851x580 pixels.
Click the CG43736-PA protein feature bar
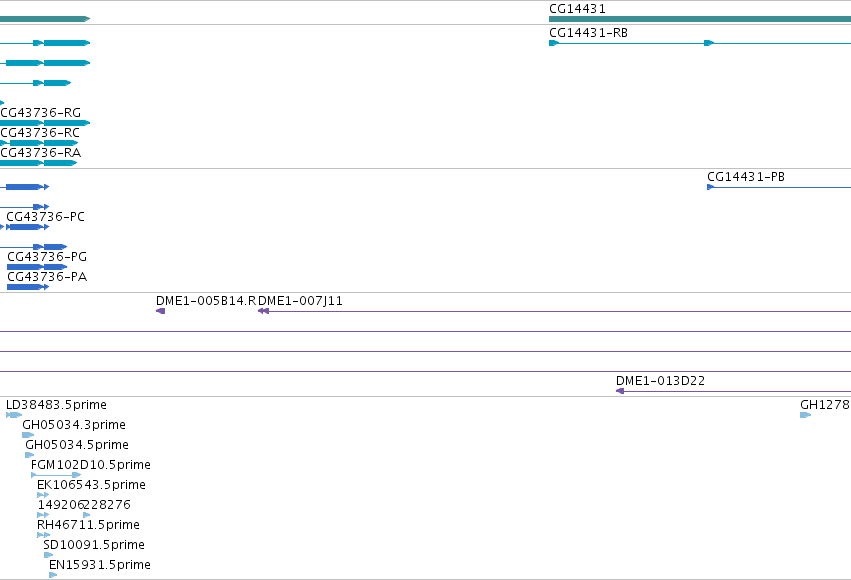click(28, 287)
